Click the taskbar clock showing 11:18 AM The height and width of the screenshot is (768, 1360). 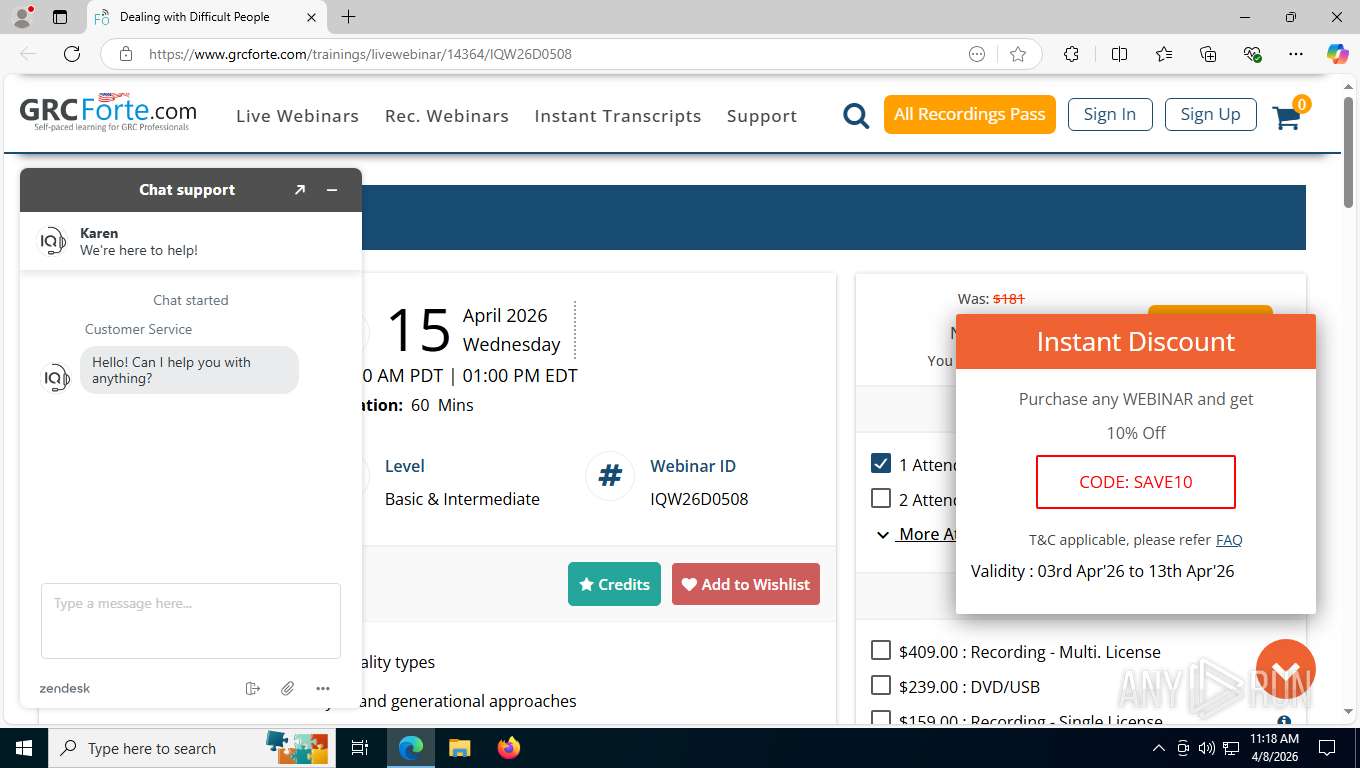point(1274,748)
